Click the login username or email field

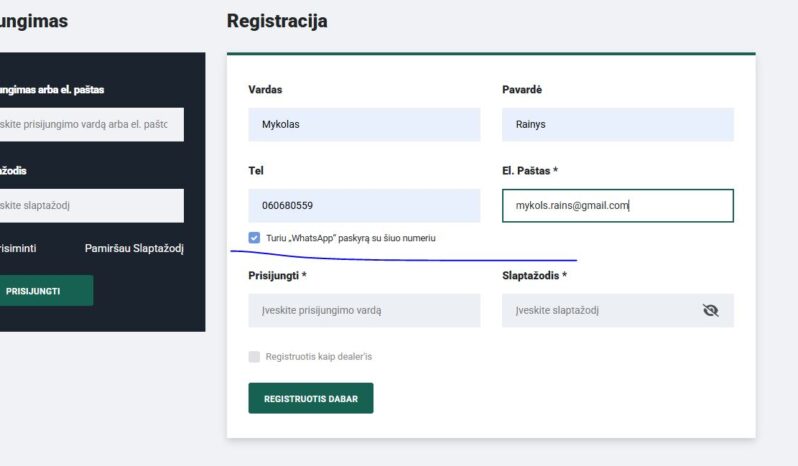[x=90, y=125]
